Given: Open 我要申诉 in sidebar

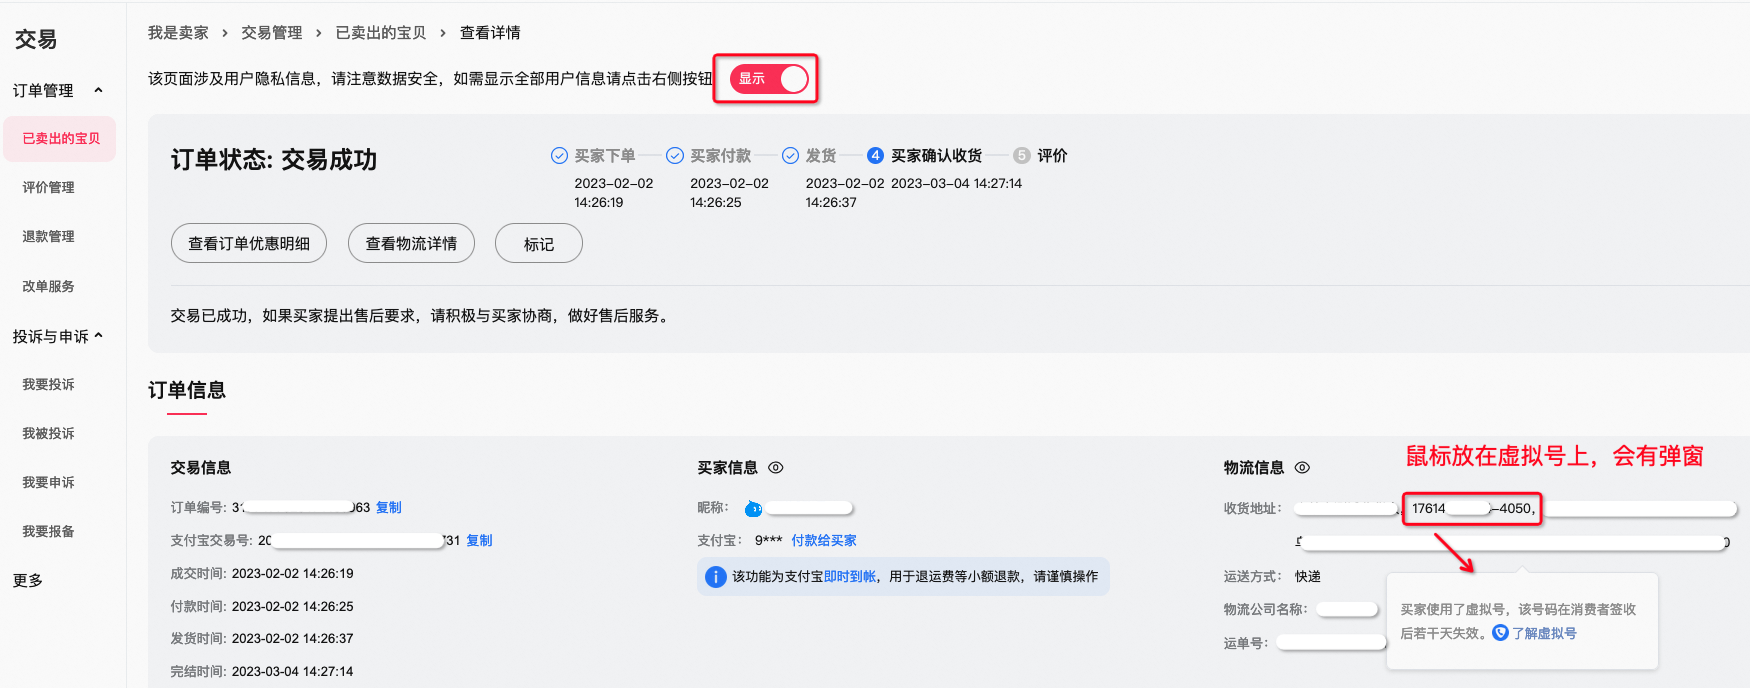Looking at the screenshot, I should tap(48, 482).
